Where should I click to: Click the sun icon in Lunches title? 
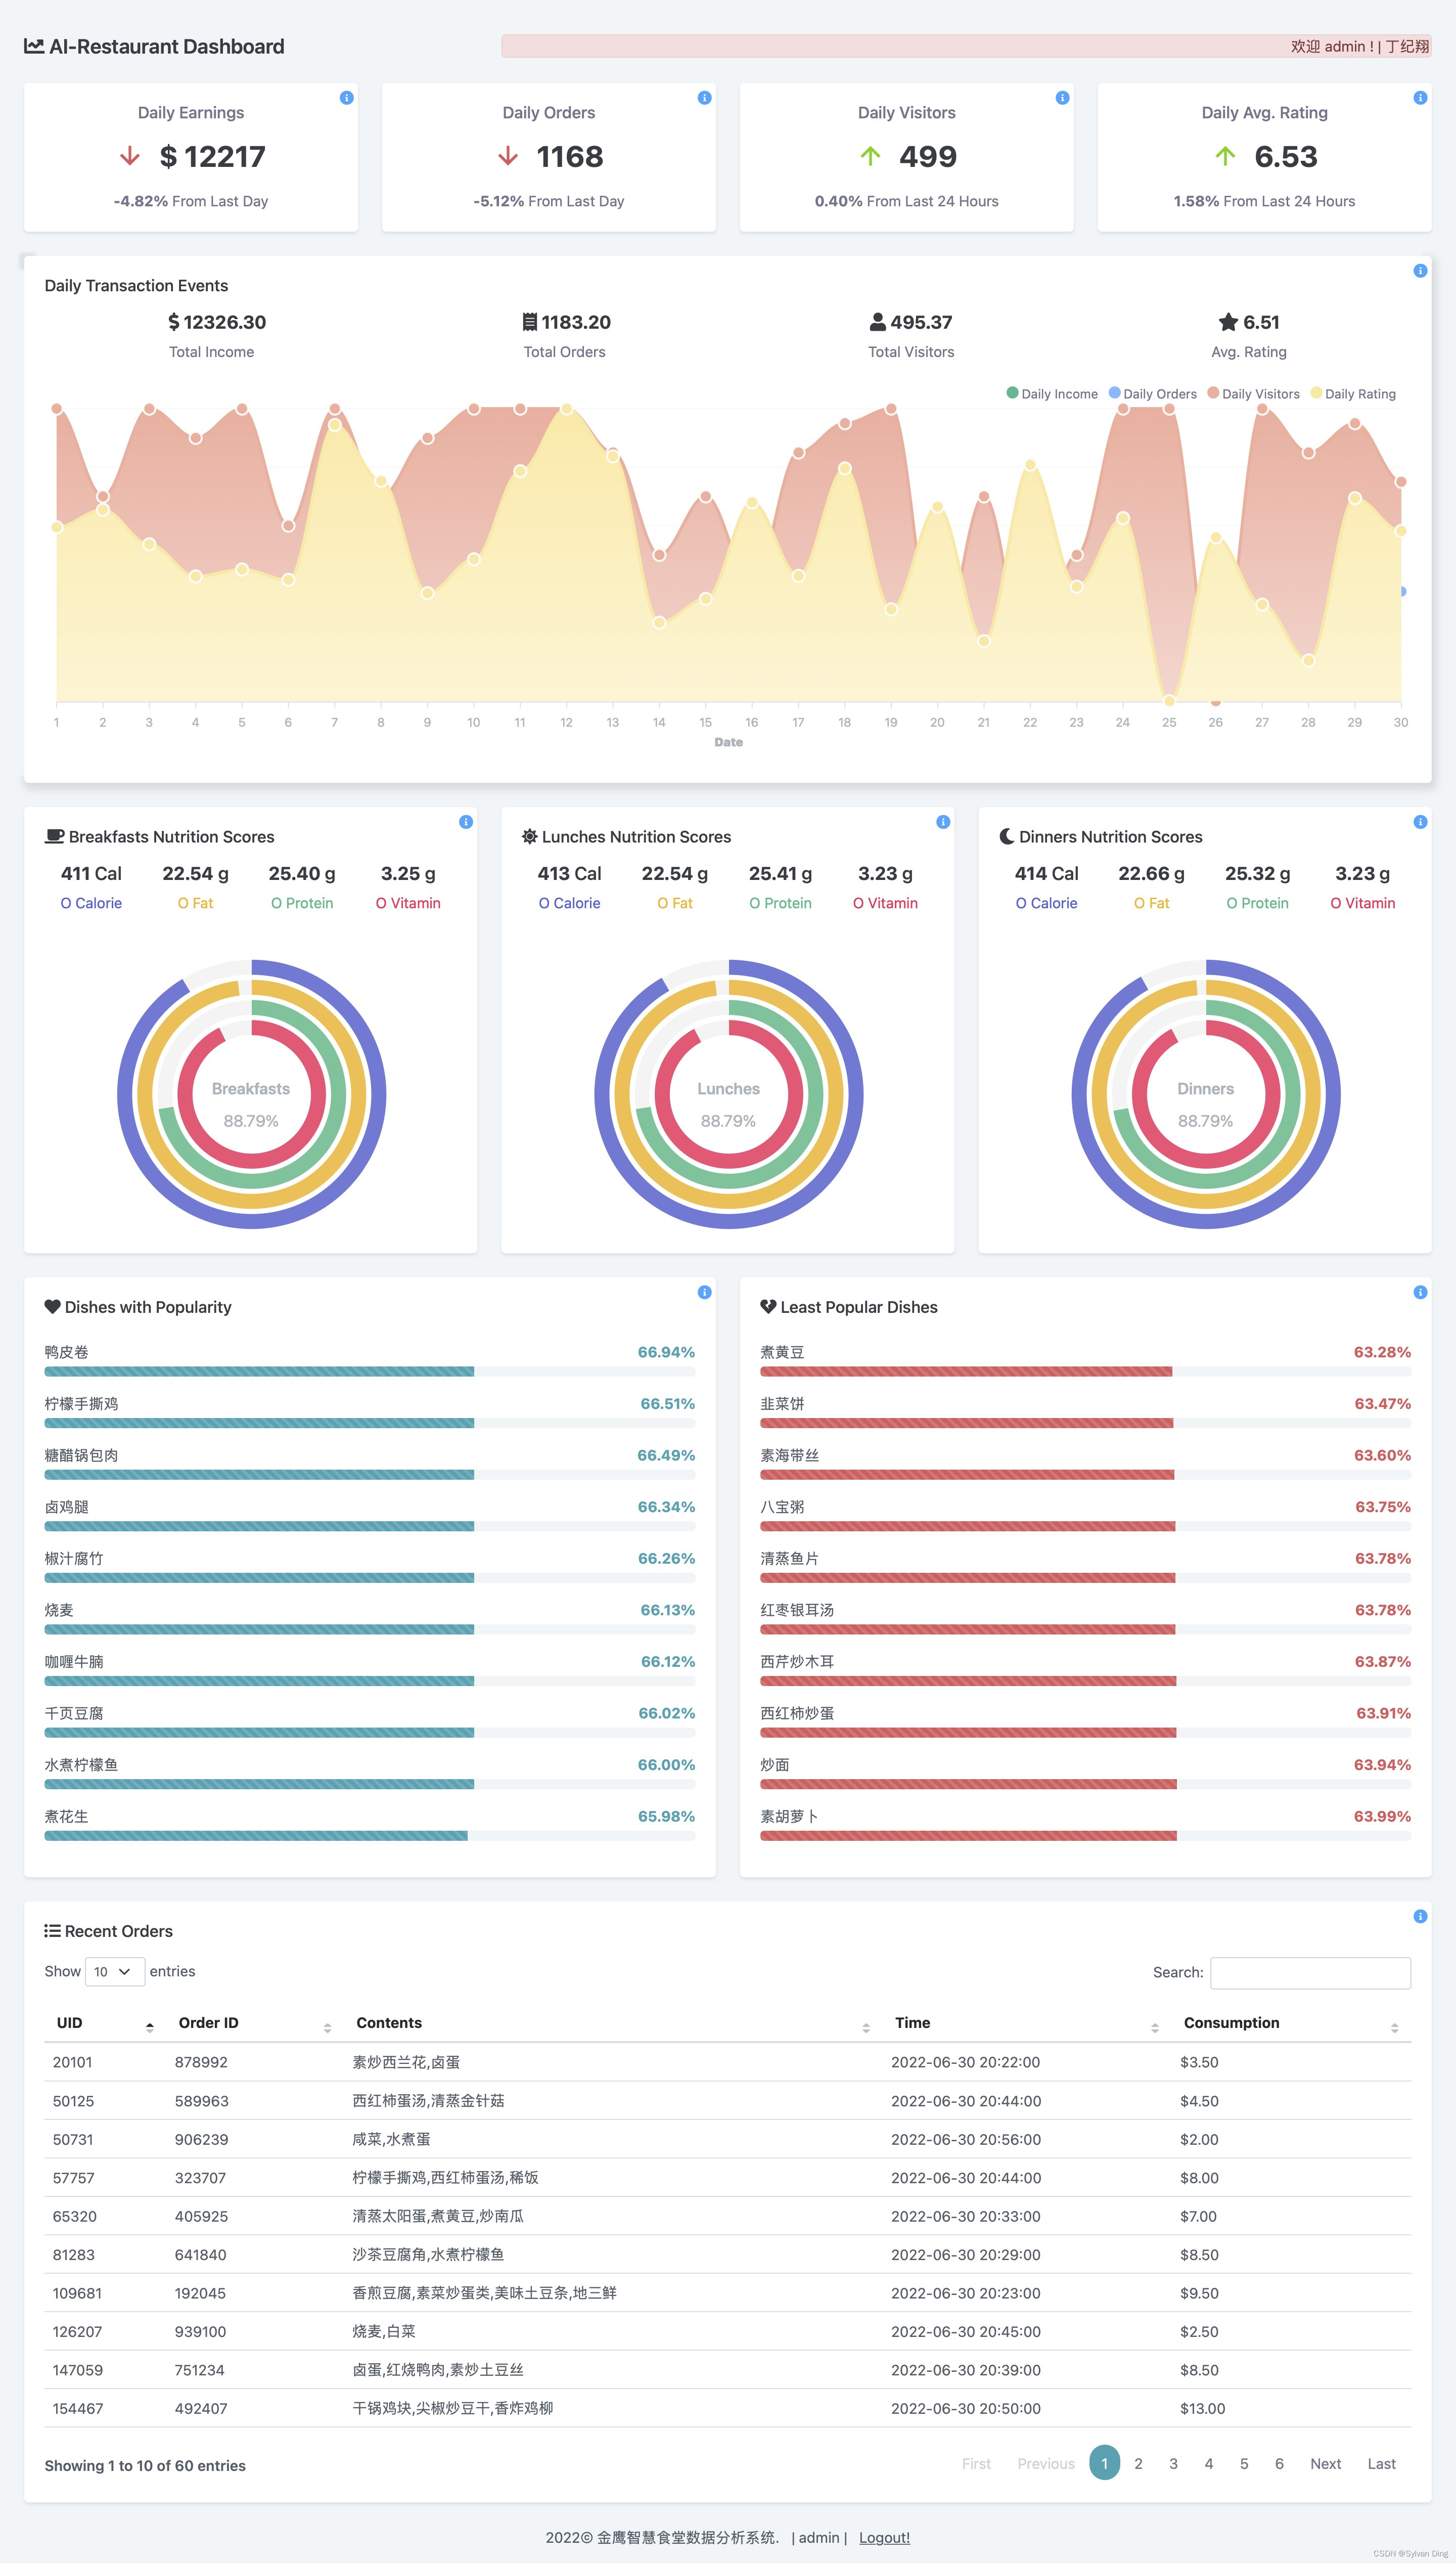(530, 837)
